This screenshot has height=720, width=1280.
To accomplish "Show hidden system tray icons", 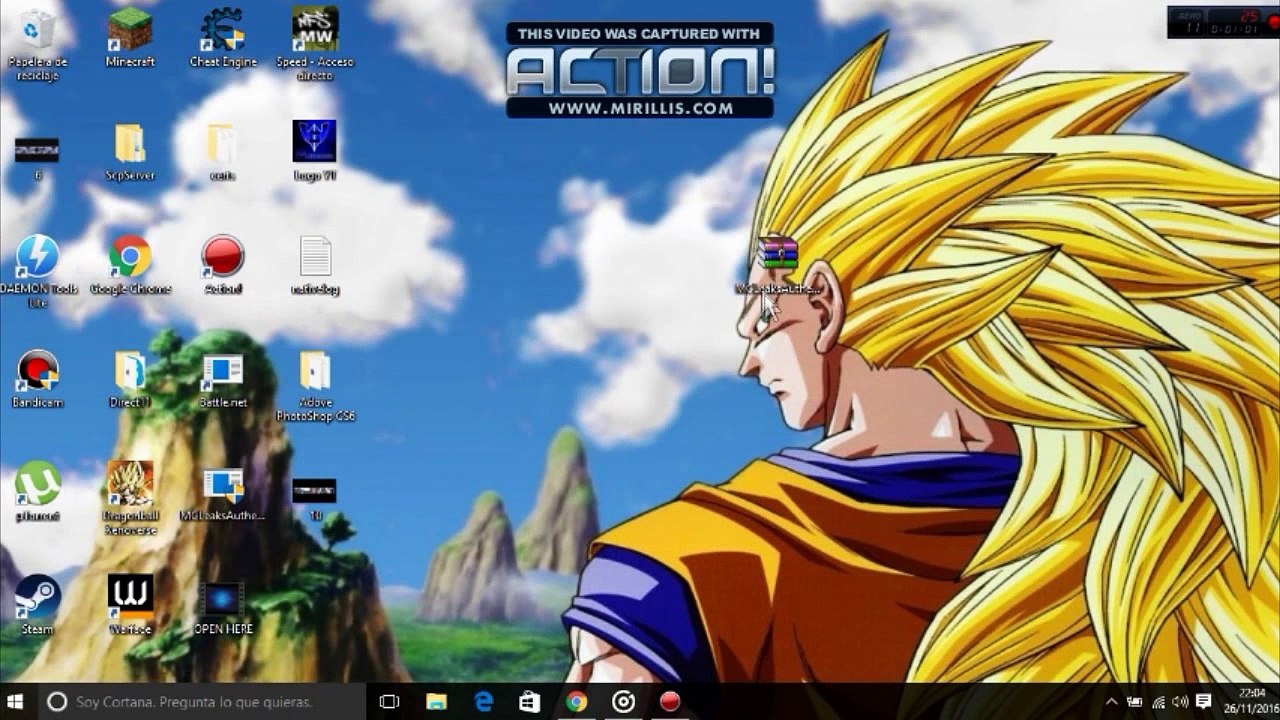I will coord(1112,702).
